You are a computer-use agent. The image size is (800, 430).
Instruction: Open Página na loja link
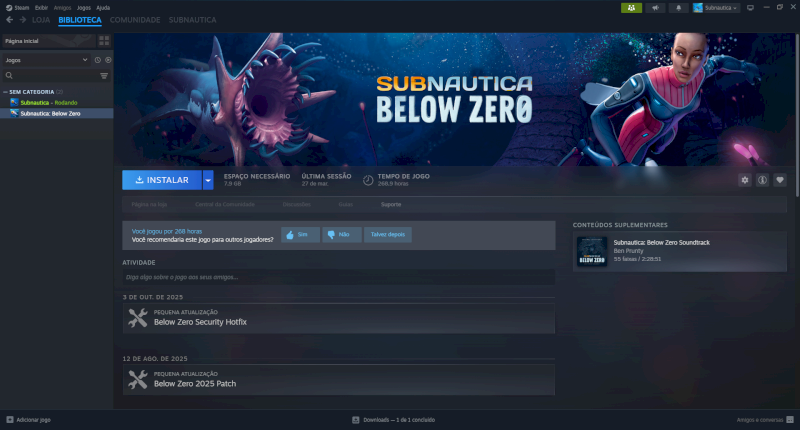tap(149, 205)
